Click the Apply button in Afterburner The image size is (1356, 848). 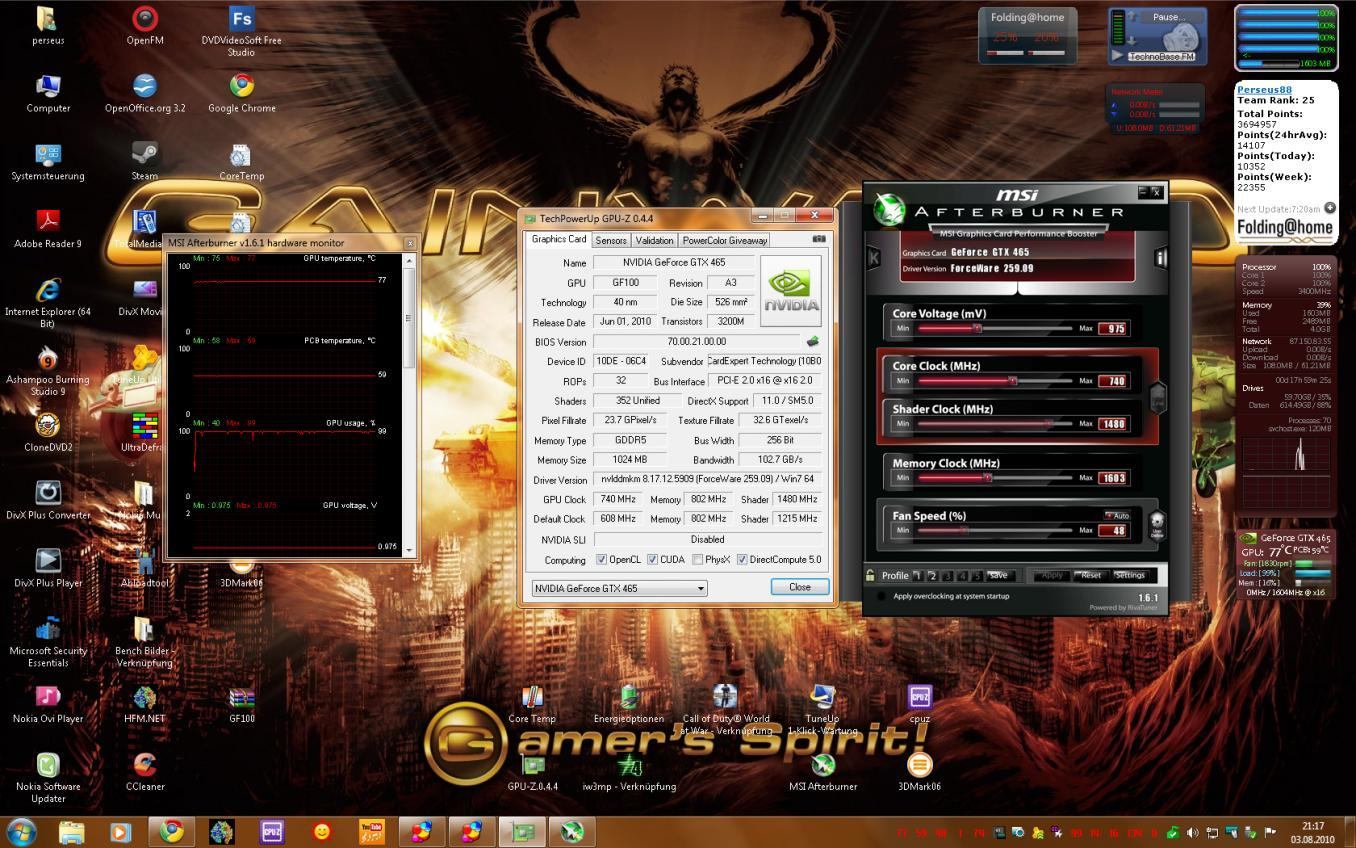1052,575
